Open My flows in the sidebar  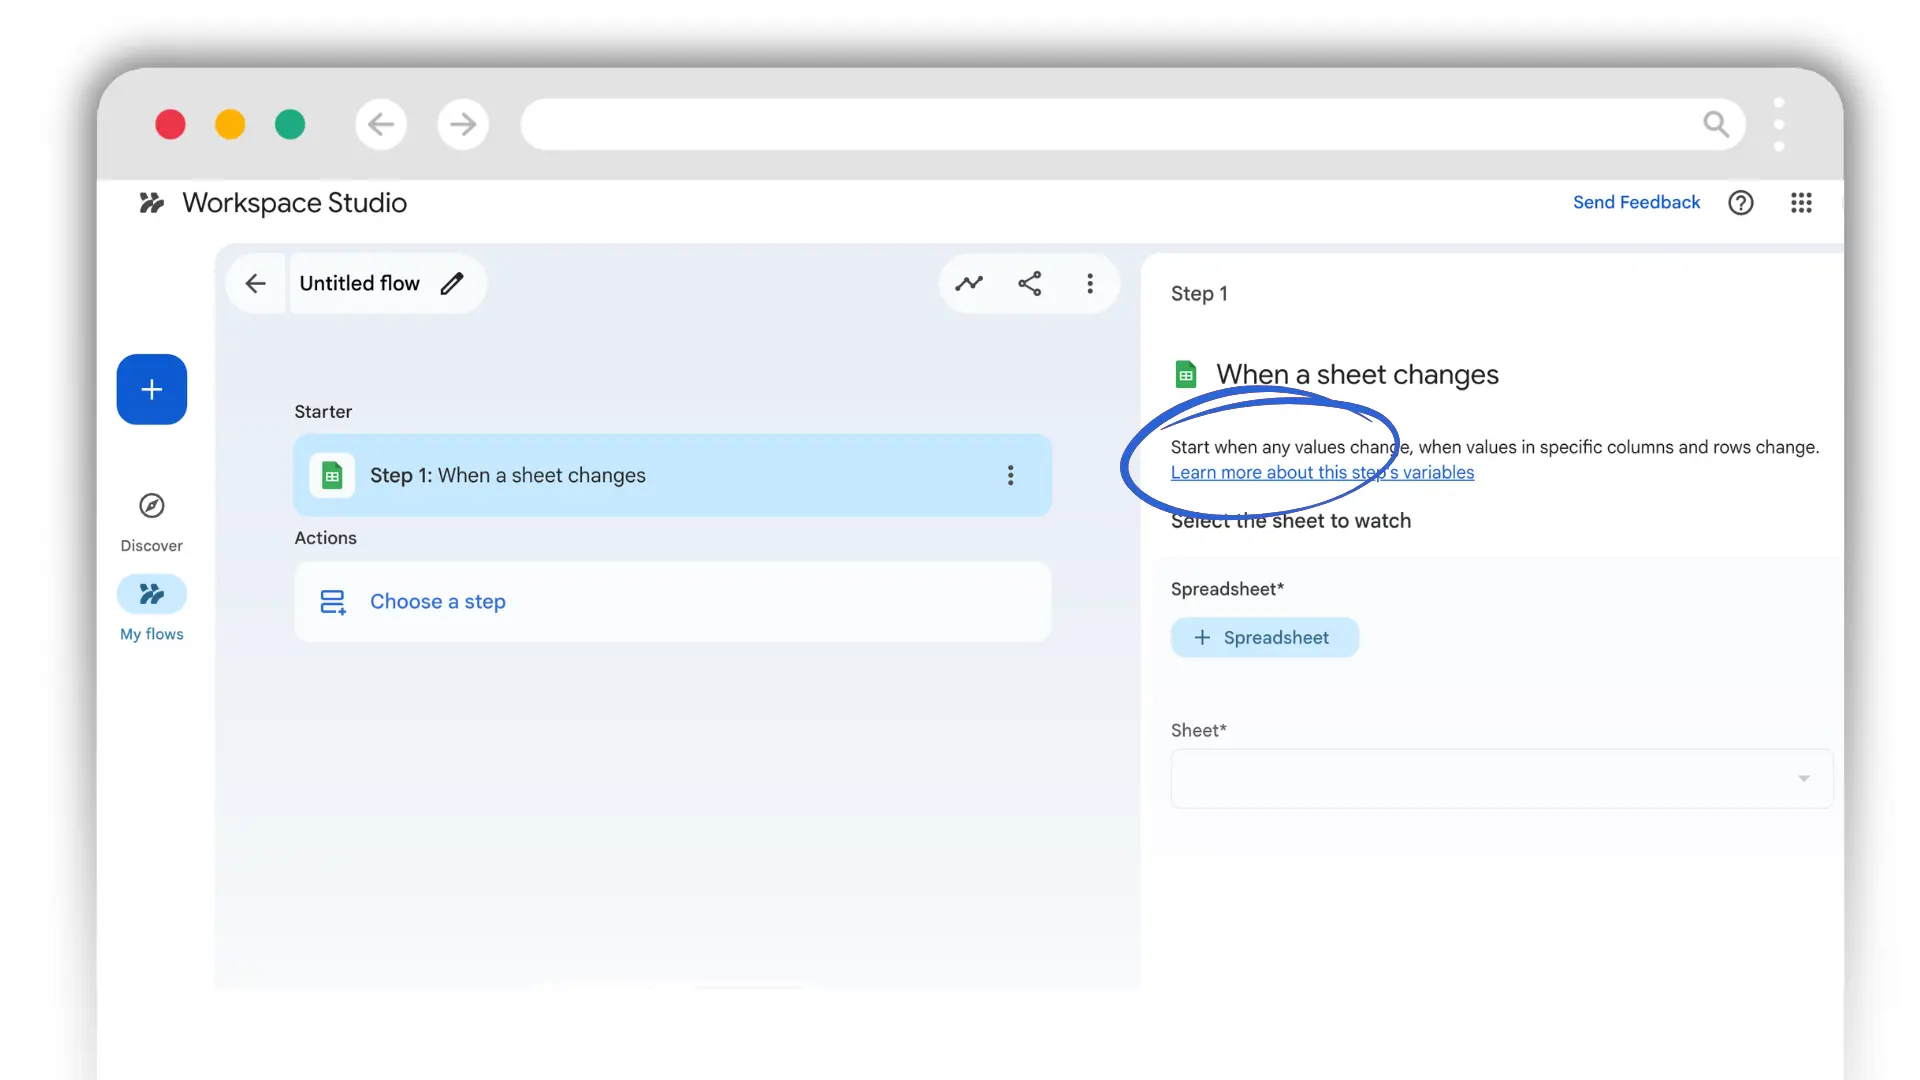point(151,595)
